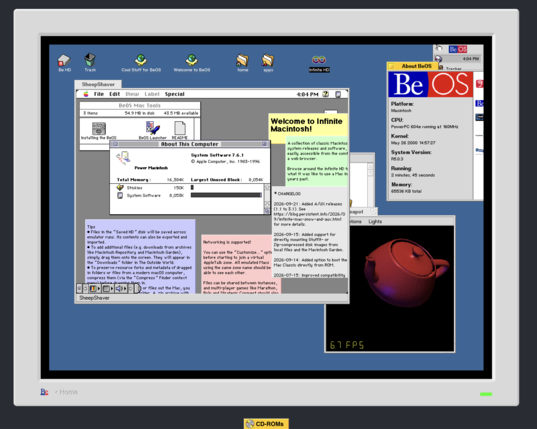This screenshot has height=429, width=537.
Task: Select the Infinite HD desktop icon
Action: tap(319, 60)
